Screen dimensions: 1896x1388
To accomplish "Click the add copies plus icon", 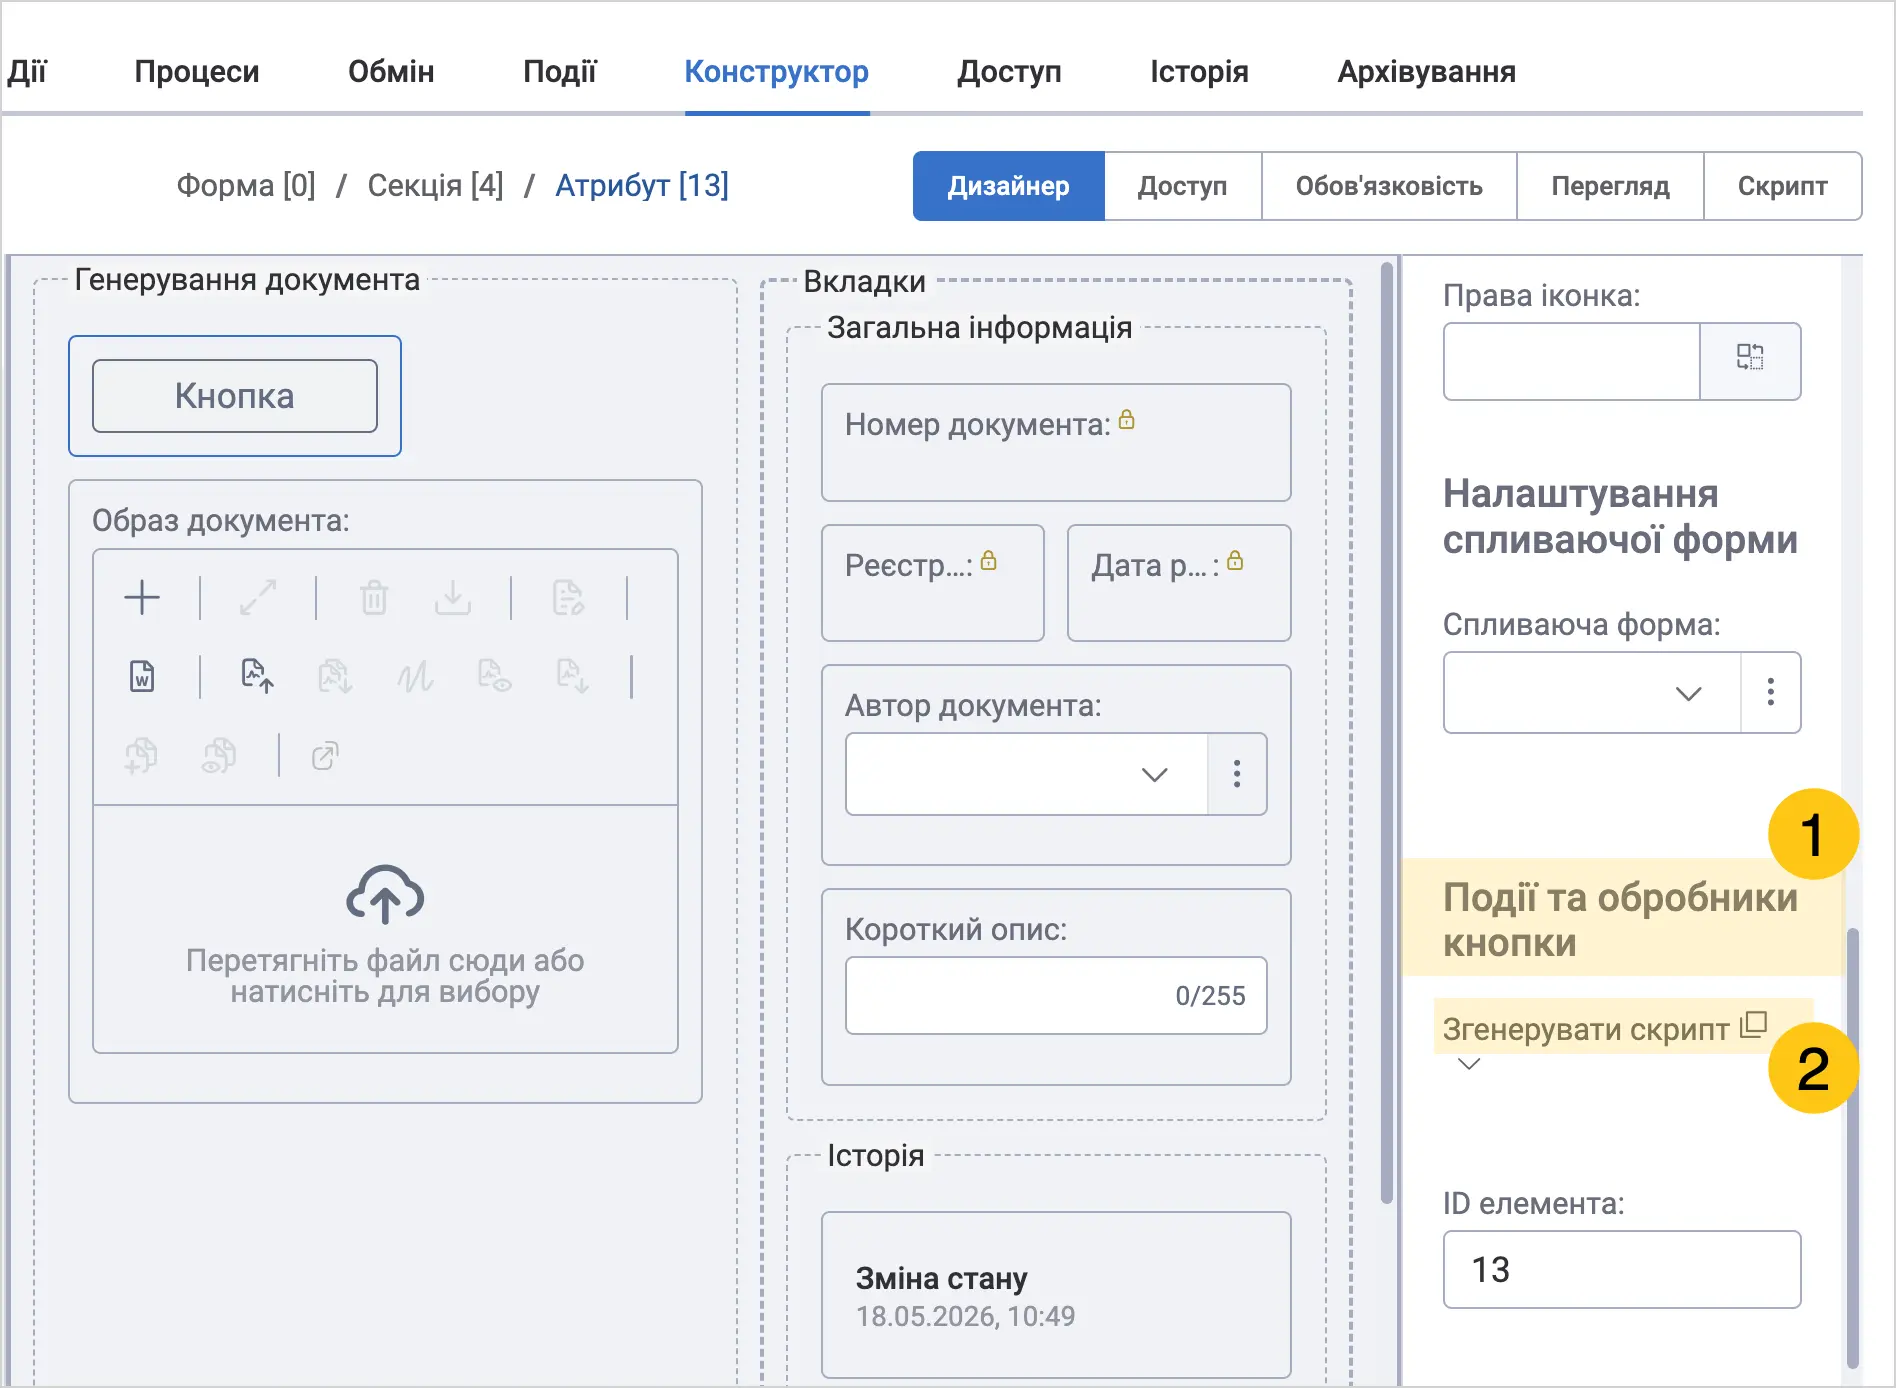I will click(x=141, y=756).
